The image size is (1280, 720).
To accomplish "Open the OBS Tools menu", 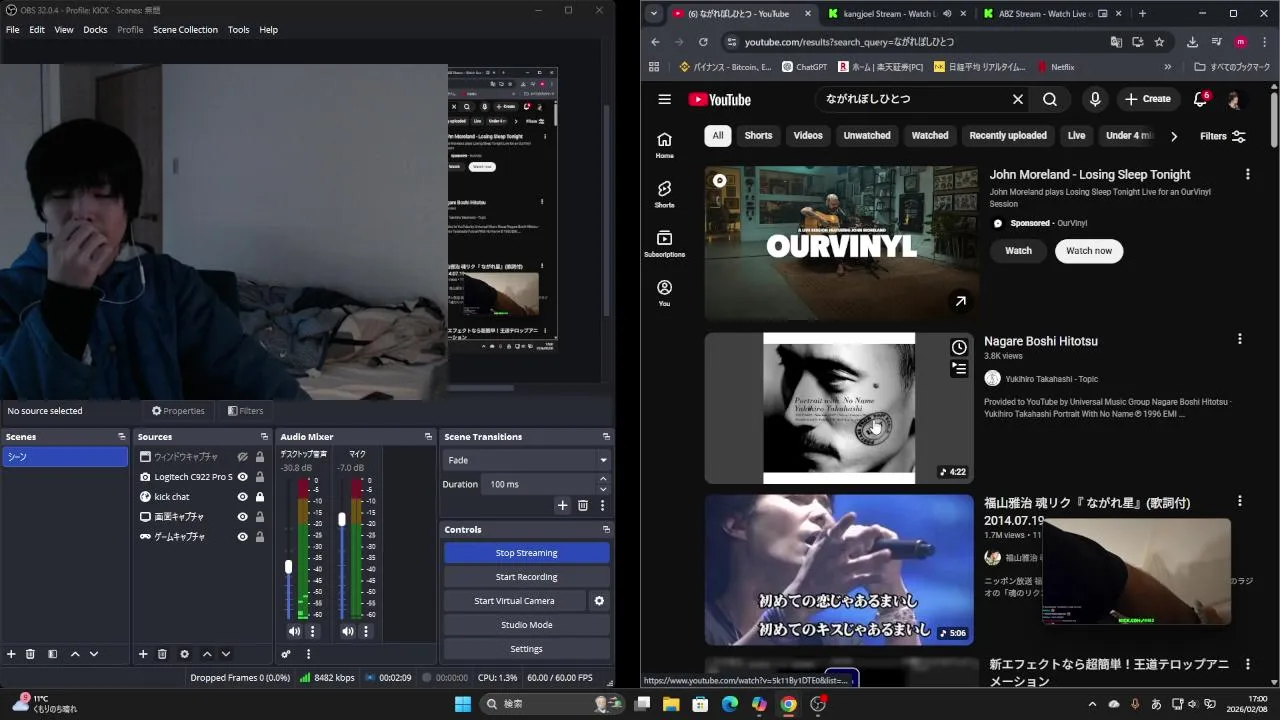I will [238, 30].
